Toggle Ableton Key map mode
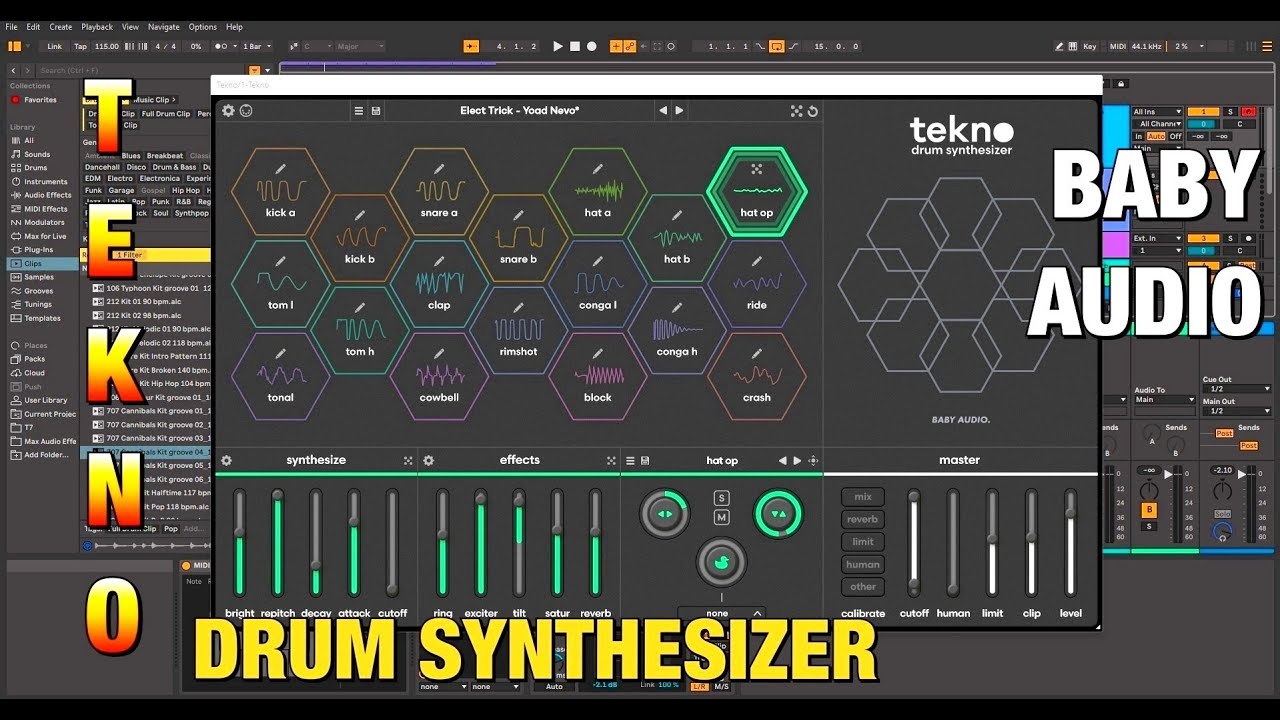The image size is (1280, 720). coord(1089,46)
